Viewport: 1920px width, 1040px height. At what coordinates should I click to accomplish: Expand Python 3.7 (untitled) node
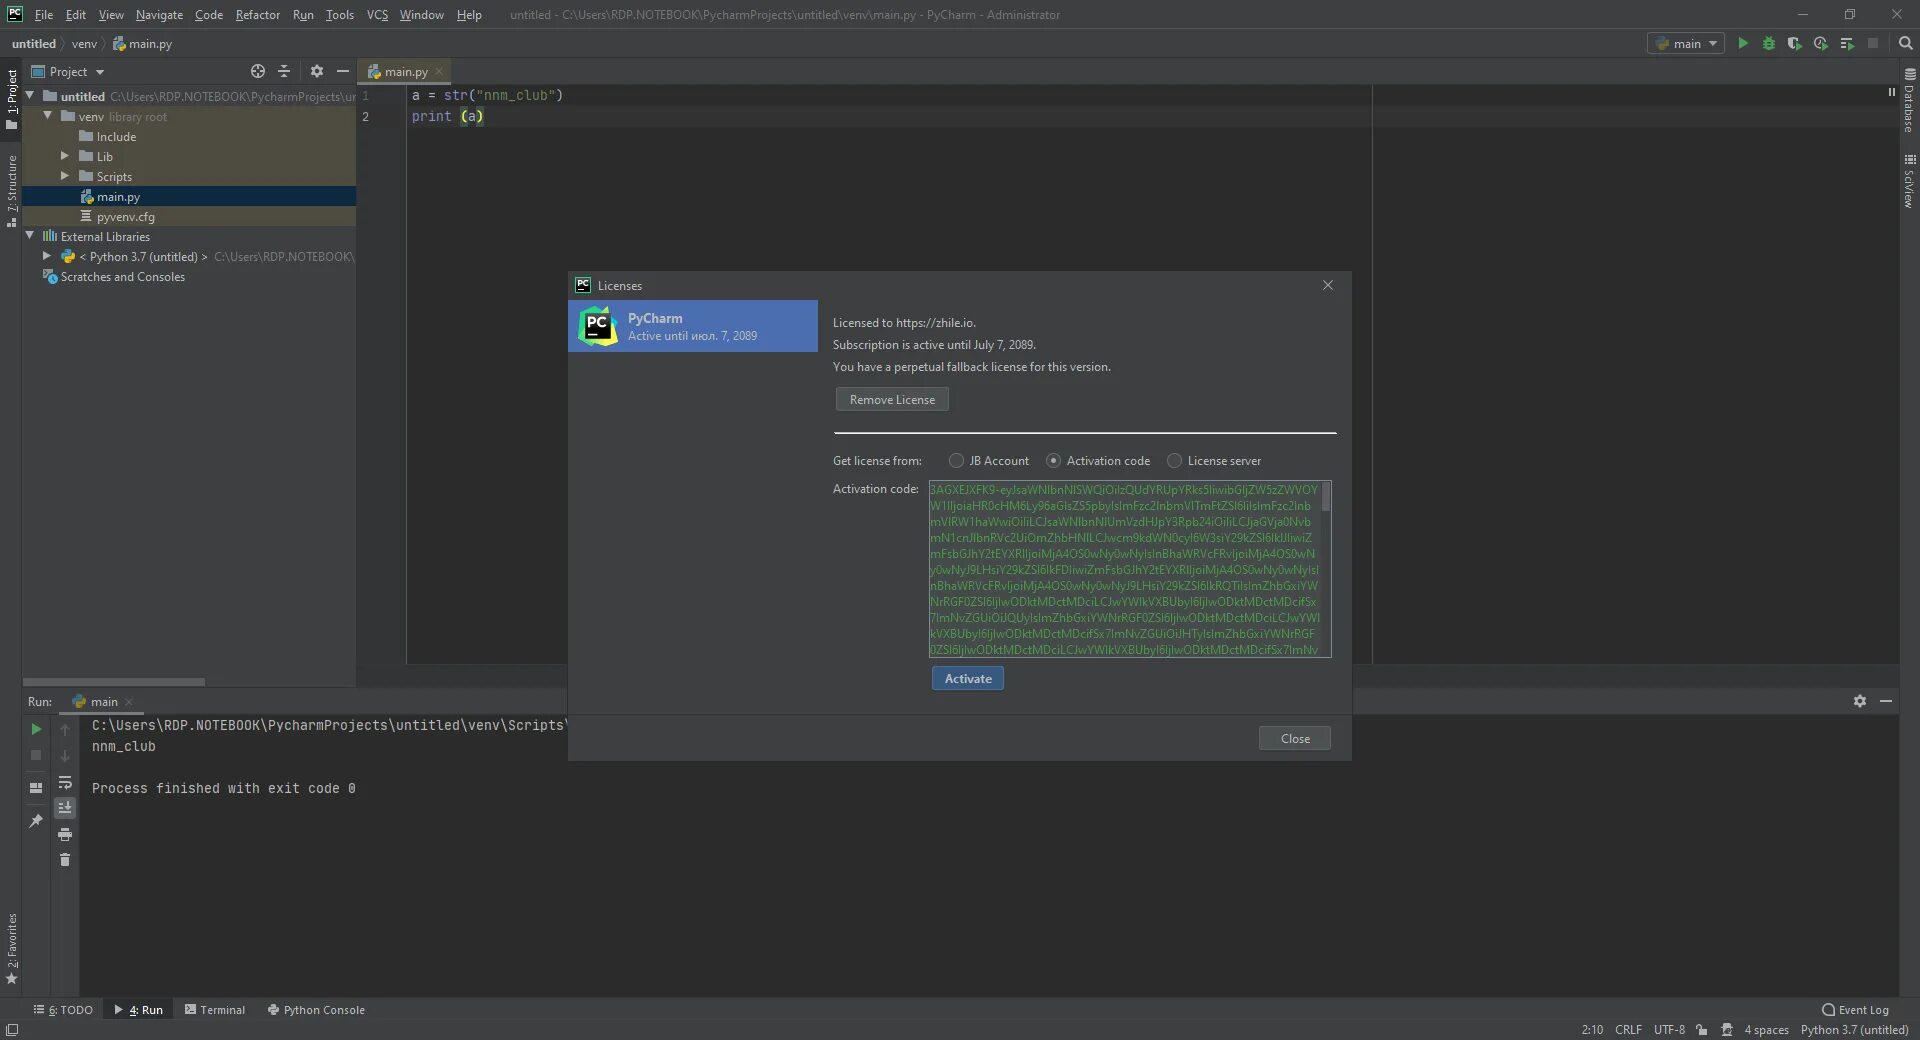pos(47,256)
